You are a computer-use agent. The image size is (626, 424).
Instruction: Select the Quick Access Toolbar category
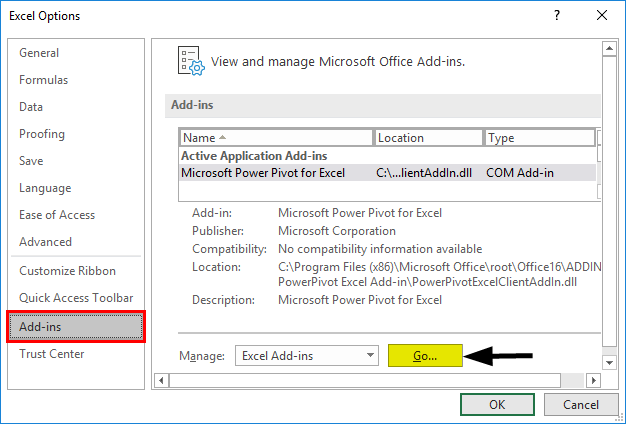pyautogui.click(x=76, y=298)
